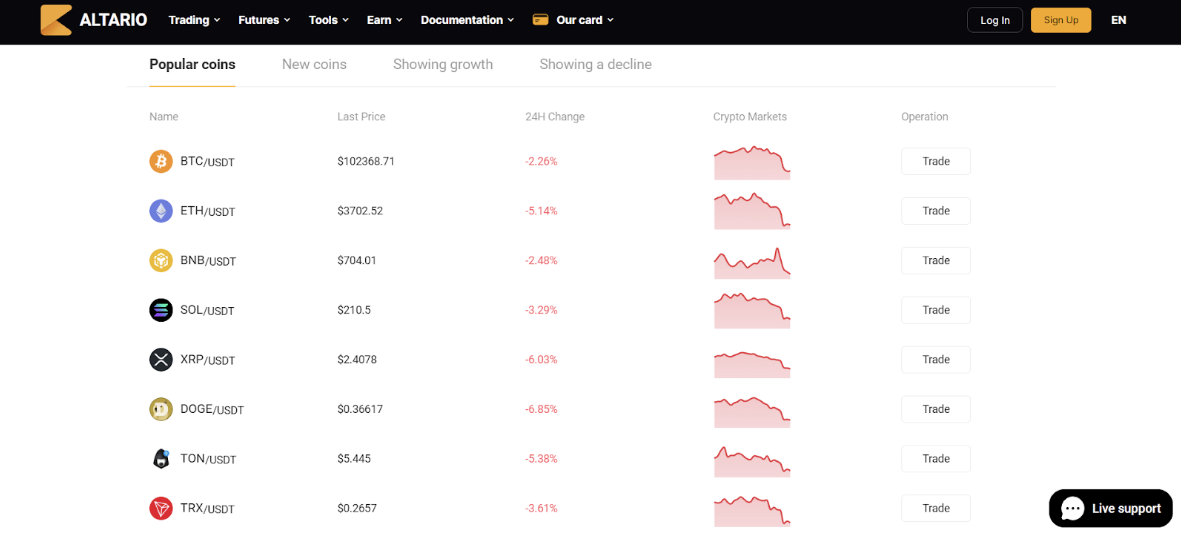Image resolution: width=1181 pixels, height=555 pixels.
Task: Open the Futures dropdown menu
Action: click(x=264, y=20)
